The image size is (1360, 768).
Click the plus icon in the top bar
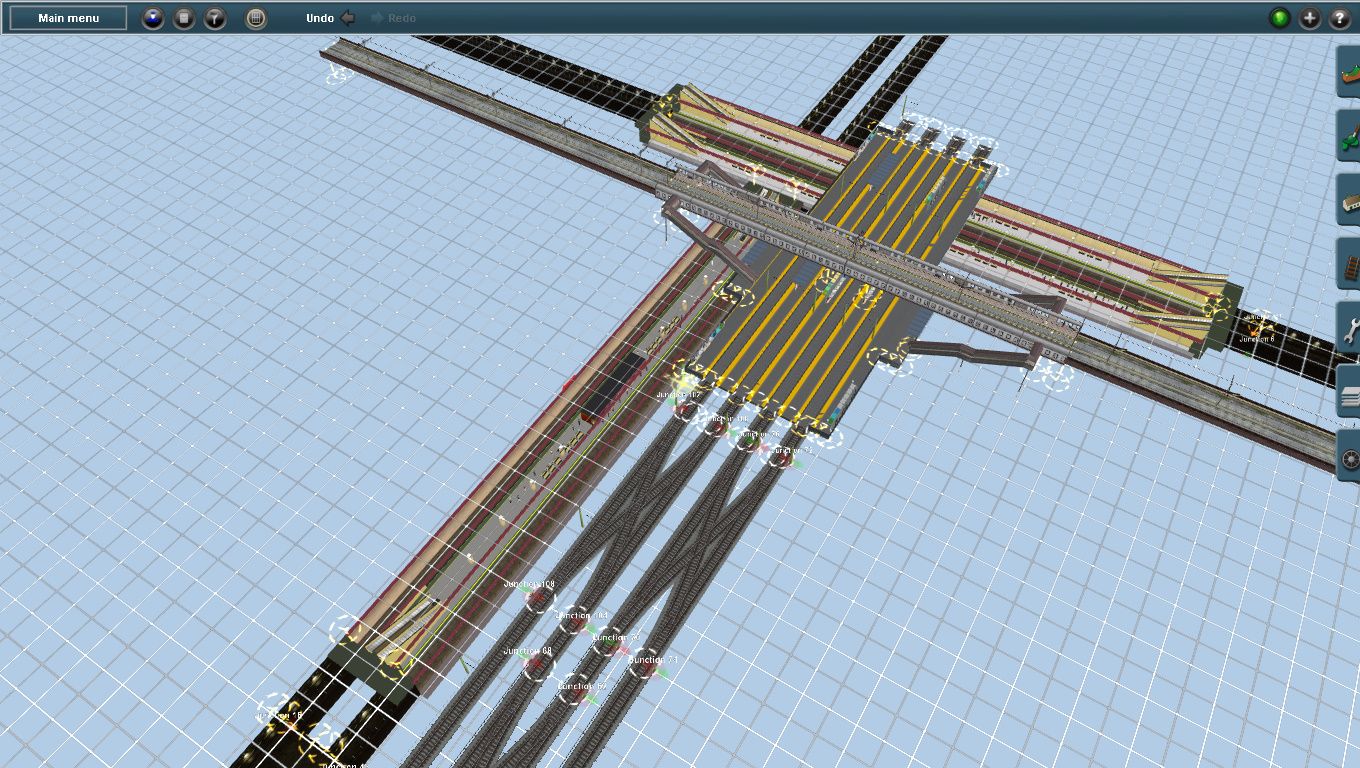pos(1310,18)
